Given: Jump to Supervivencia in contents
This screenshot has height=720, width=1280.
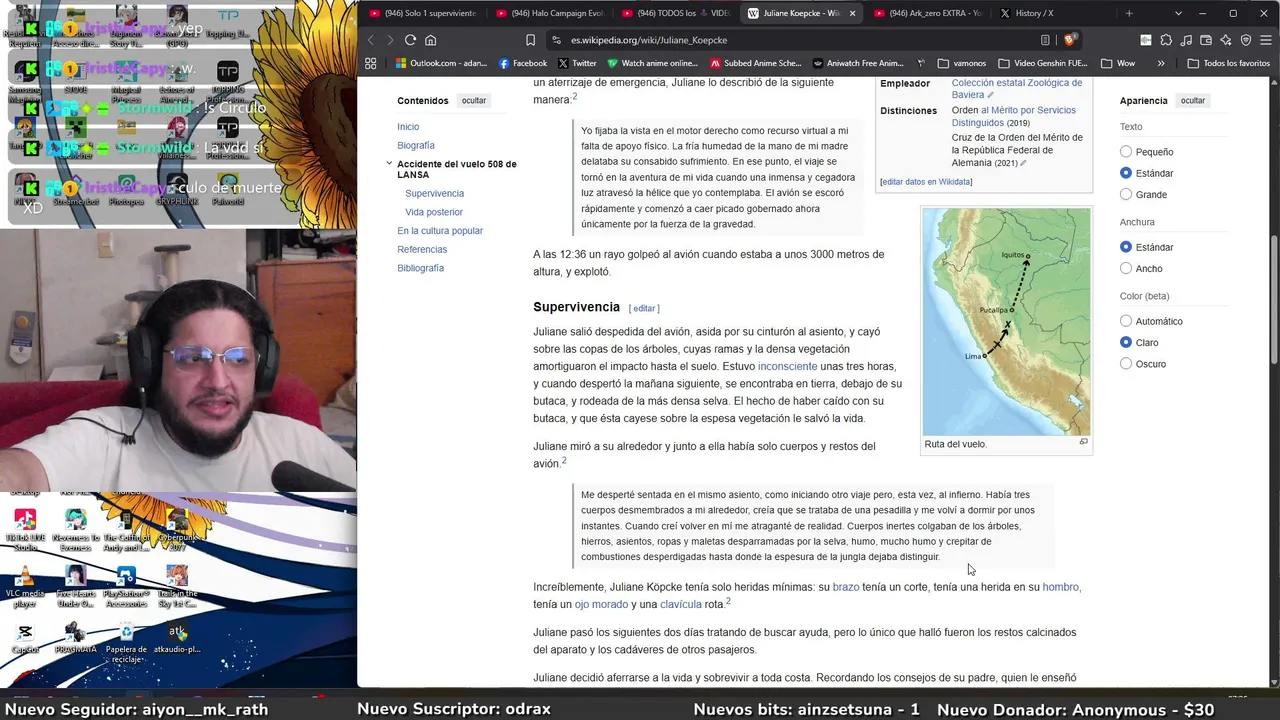Looking at the screenshot, I should click(x=434, y=193).
